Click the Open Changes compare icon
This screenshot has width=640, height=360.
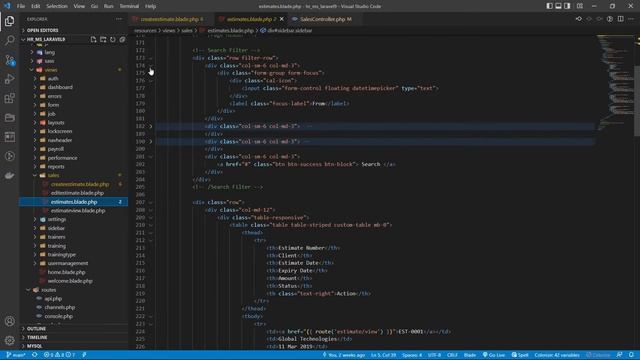pyautogui.click(x=579, y=19)
